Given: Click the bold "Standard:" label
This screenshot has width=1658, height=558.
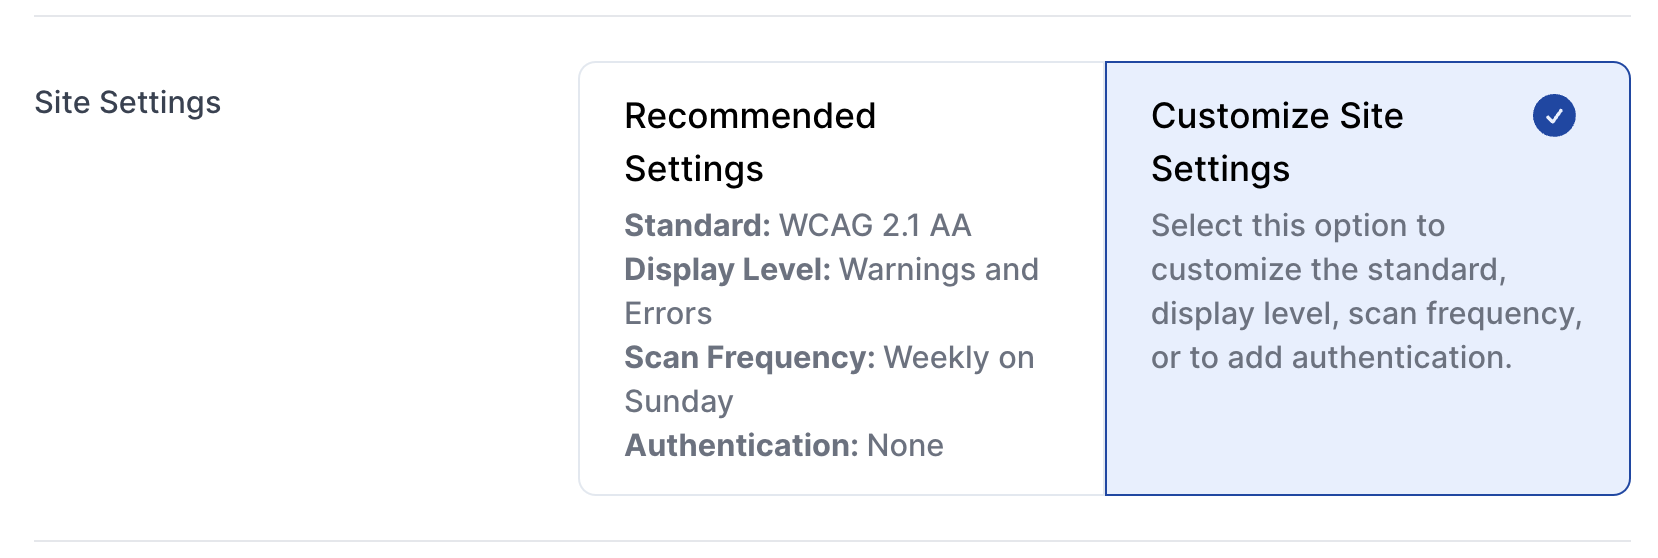Looking at the screenshot, I should 697,225.
